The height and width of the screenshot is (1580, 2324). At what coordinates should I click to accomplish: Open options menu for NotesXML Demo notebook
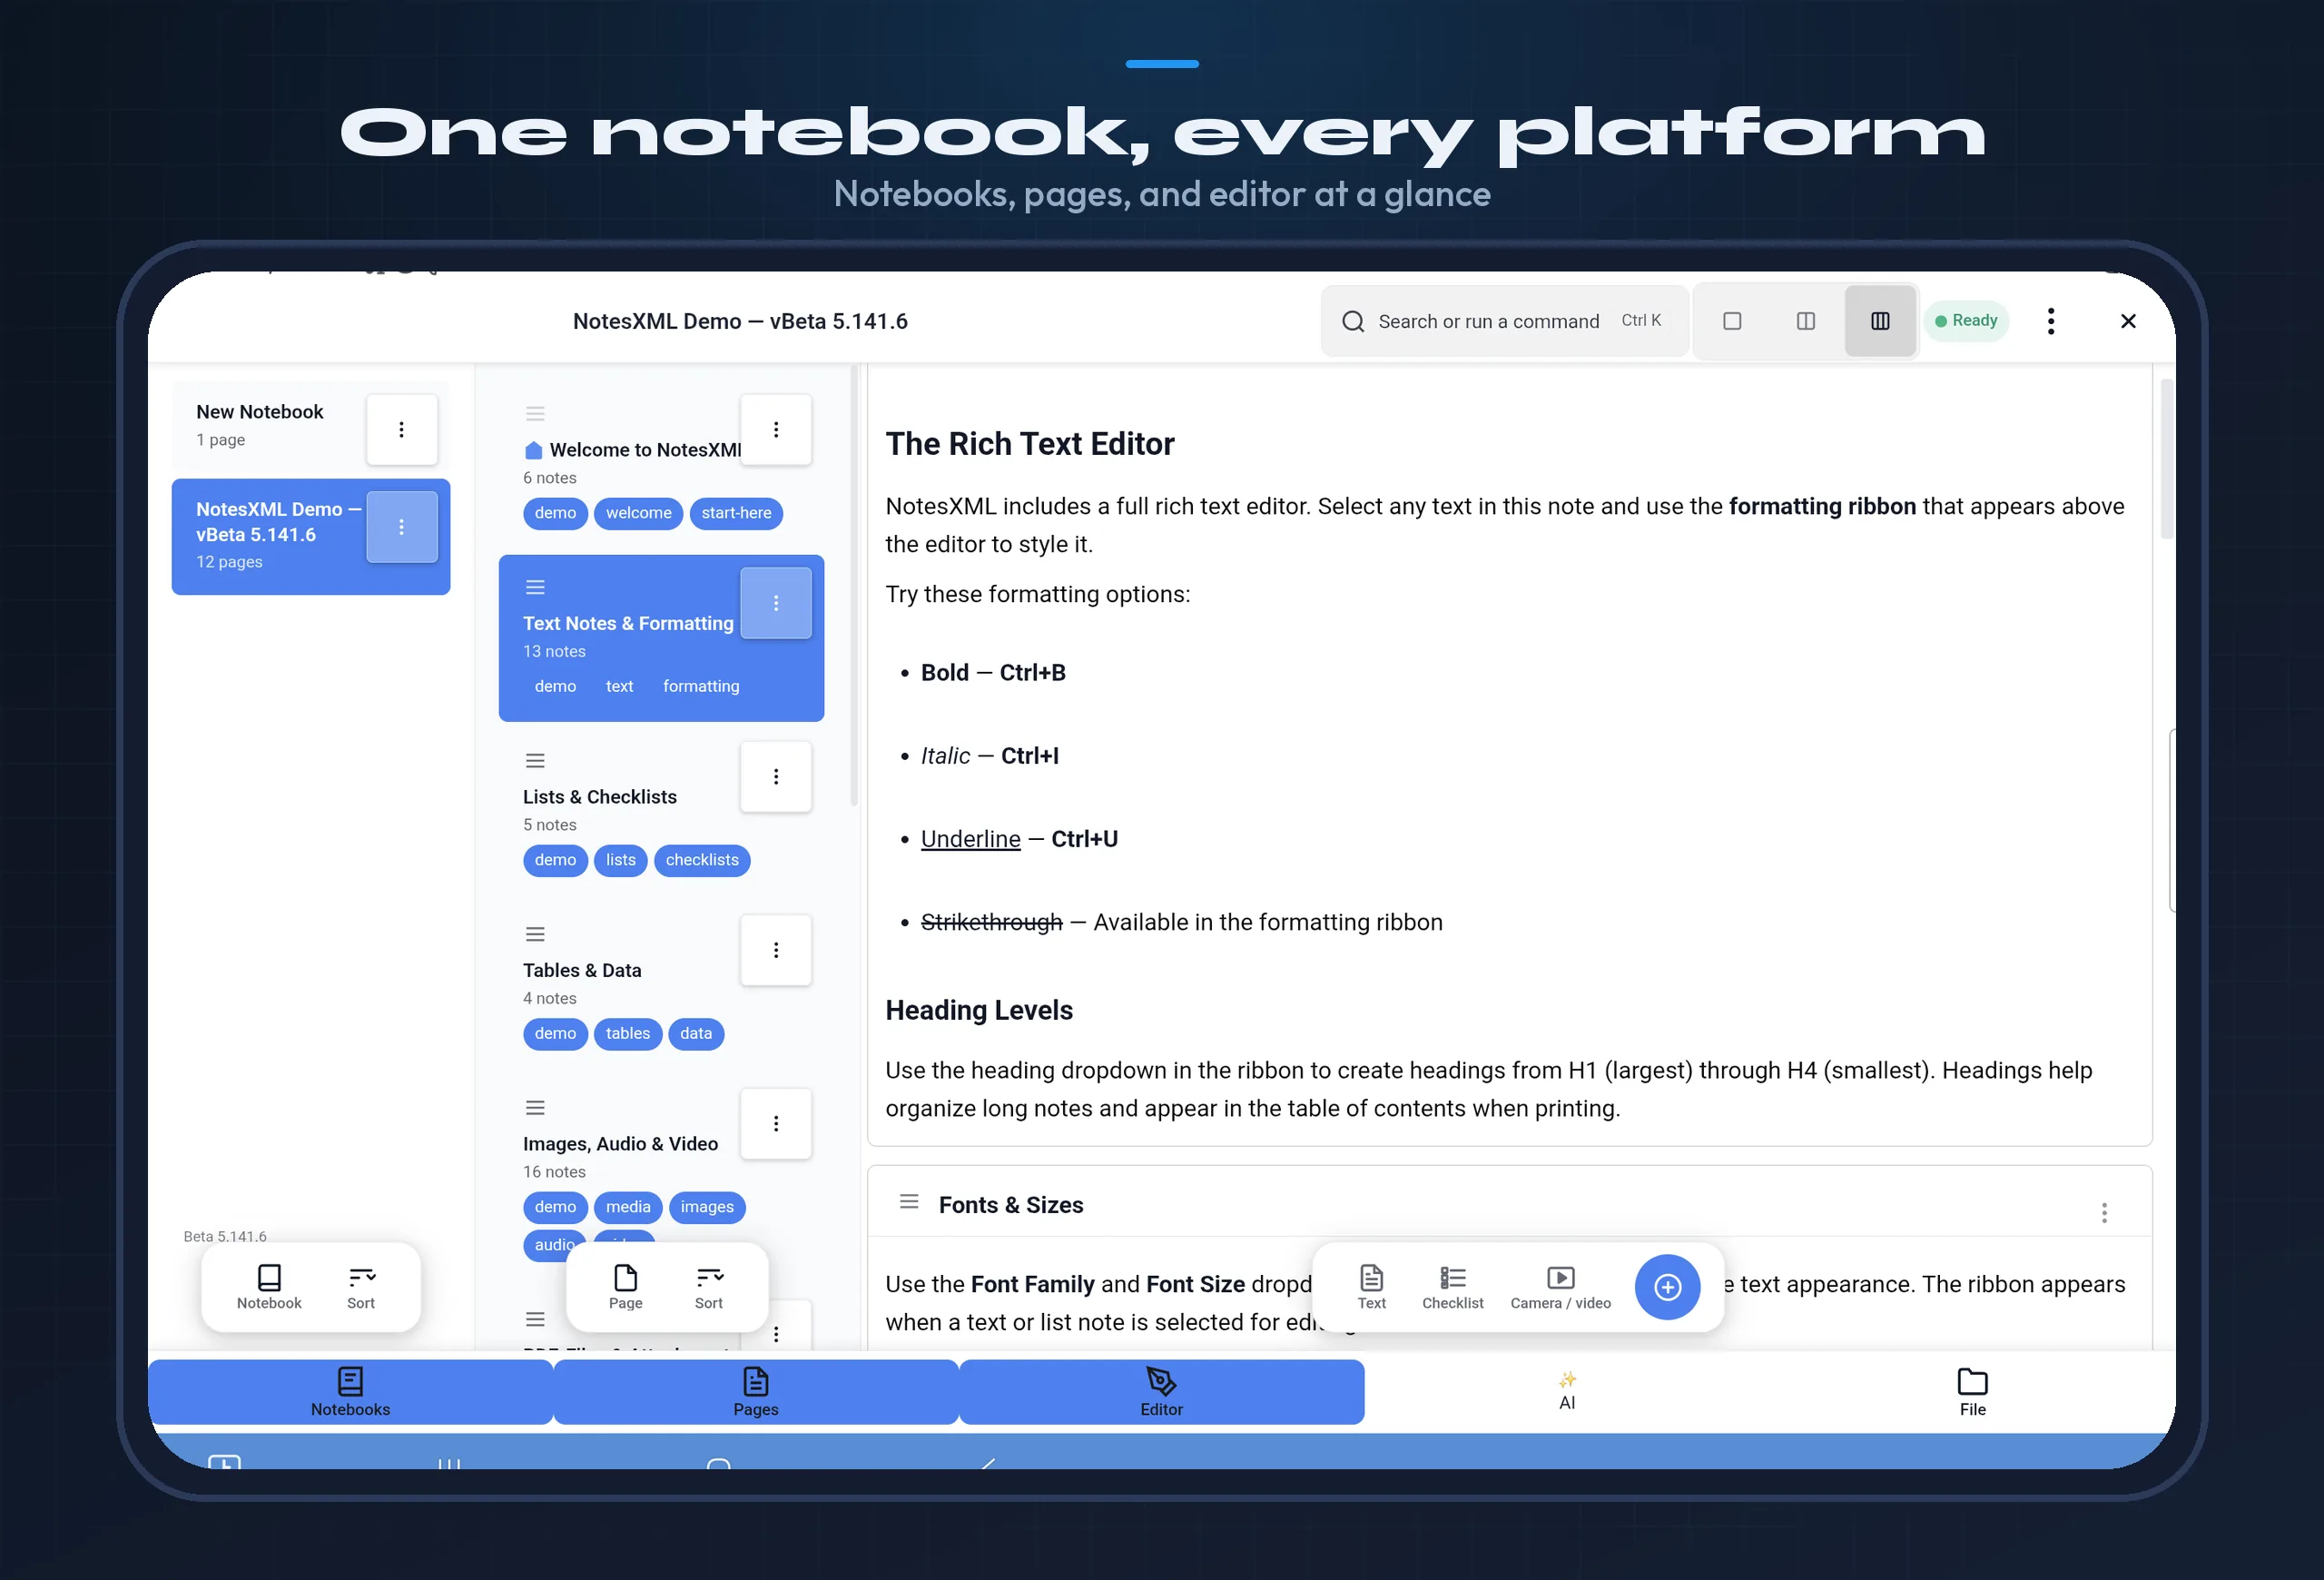[402, 527]
